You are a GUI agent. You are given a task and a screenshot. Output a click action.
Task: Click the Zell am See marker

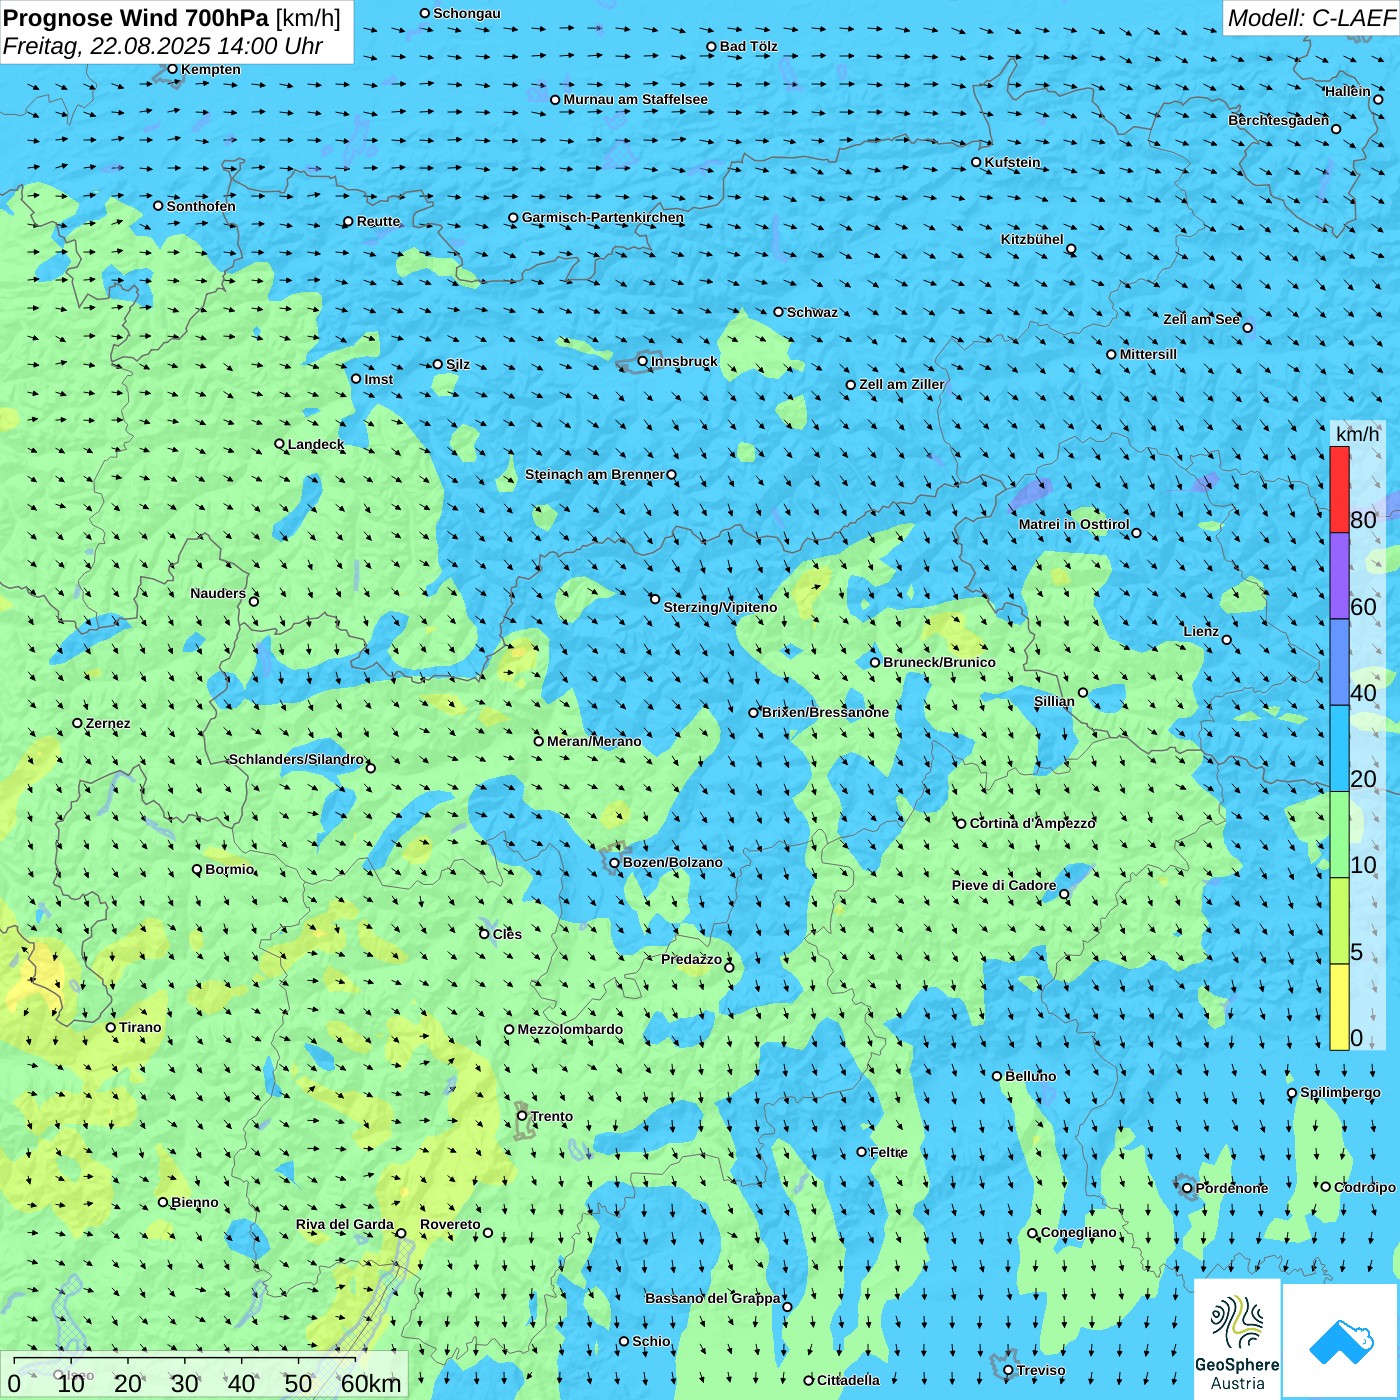point(1247,327)
